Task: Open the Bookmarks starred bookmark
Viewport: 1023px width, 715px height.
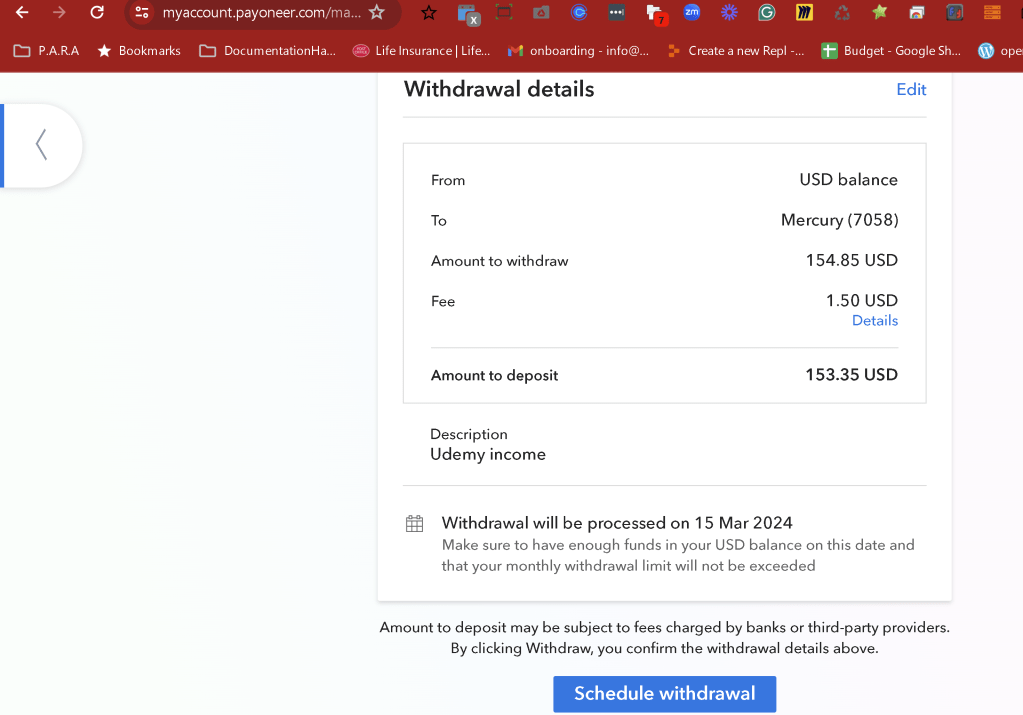Action: [139, 51]
